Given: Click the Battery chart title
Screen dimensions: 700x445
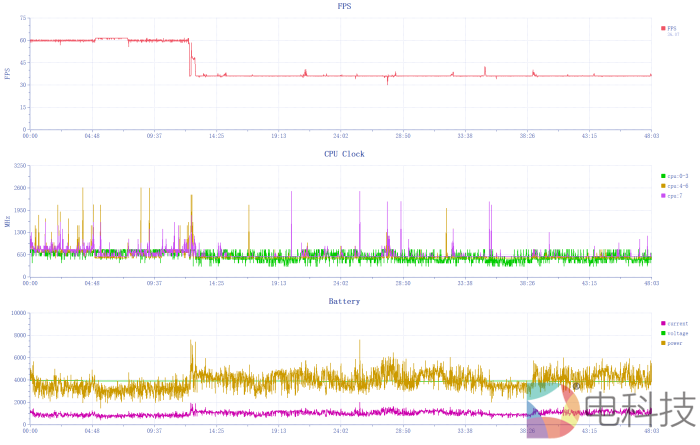Looking at the screenshot, I should 344,301.
